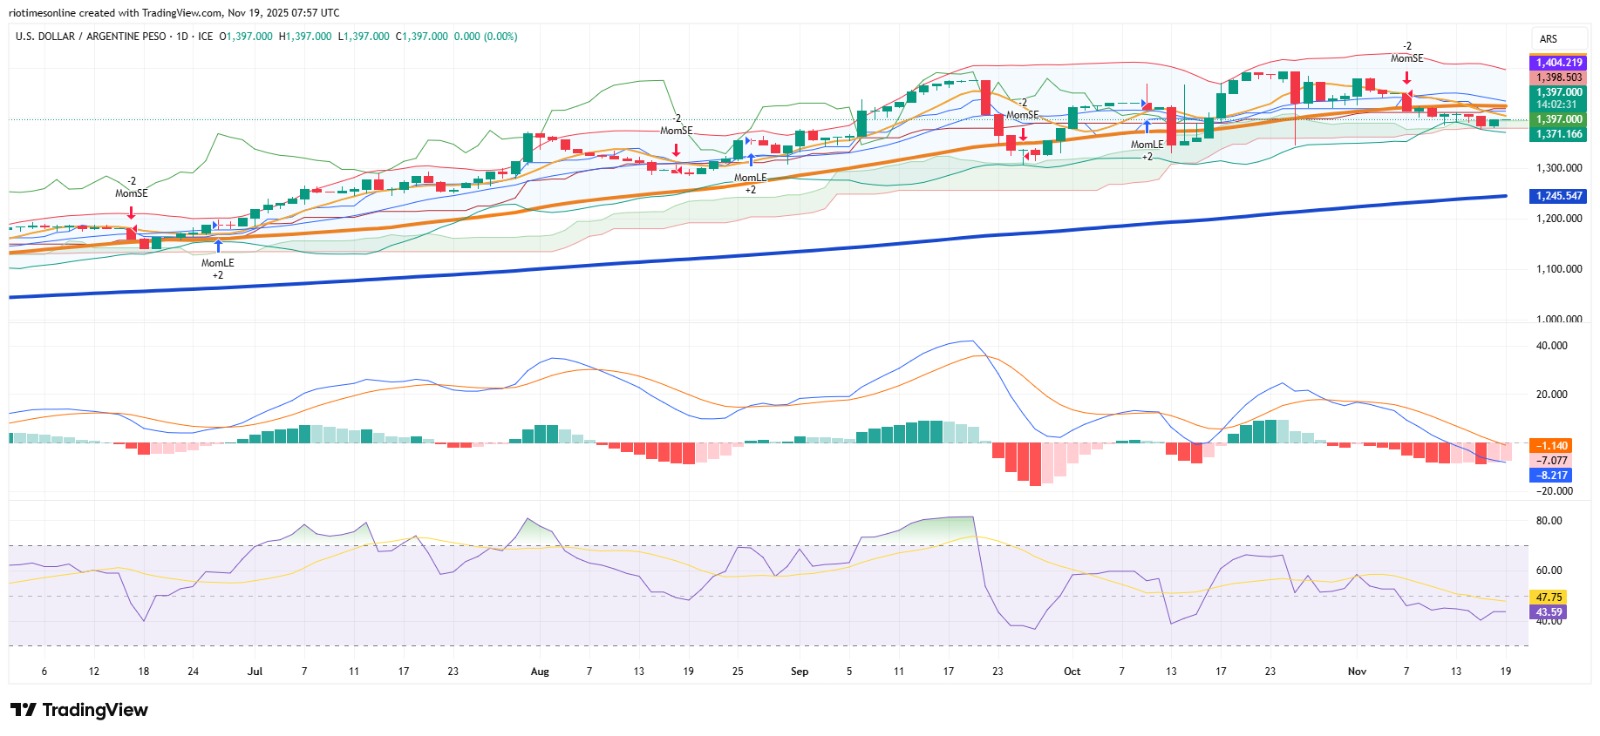
Task: Click the Oct marker on the time axis
Action: coord(1072,672)
